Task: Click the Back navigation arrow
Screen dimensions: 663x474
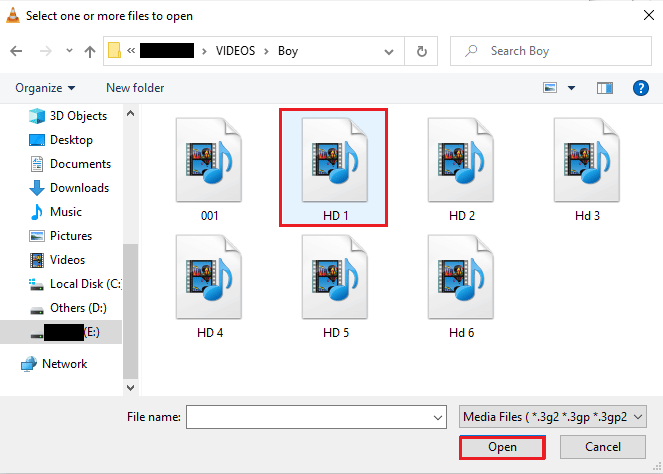Action: click(x=18, y=51)
